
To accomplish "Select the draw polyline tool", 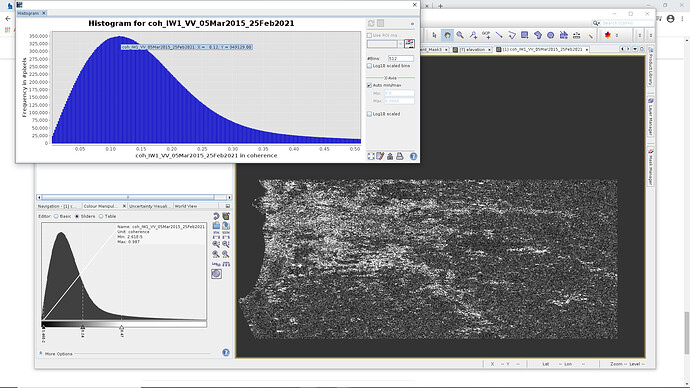I will (512, 35).
